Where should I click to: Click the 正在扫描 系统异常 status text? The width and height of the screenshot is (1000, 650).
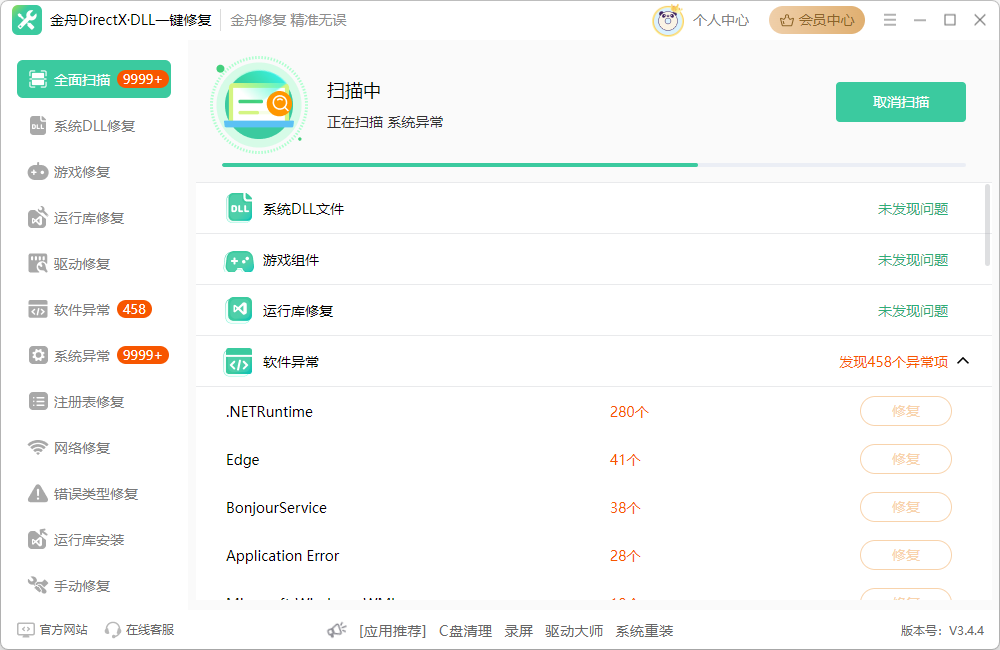(385, 122)
